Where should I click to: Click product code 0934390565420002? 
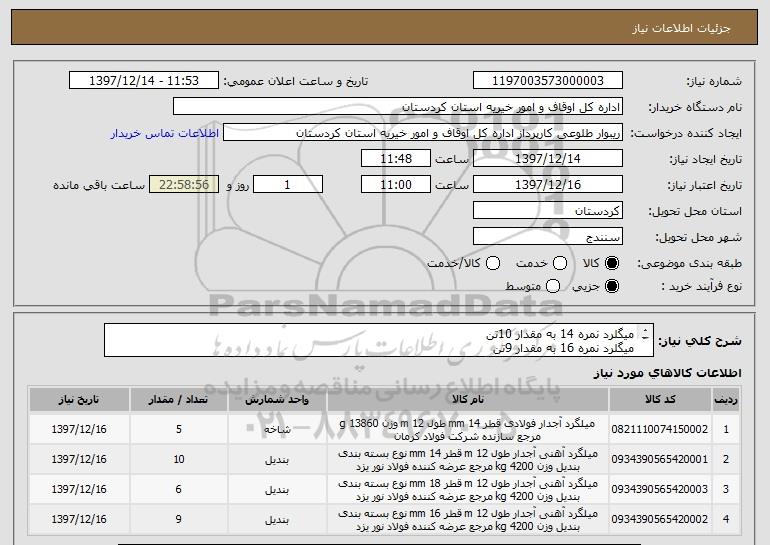pos(660,519)
